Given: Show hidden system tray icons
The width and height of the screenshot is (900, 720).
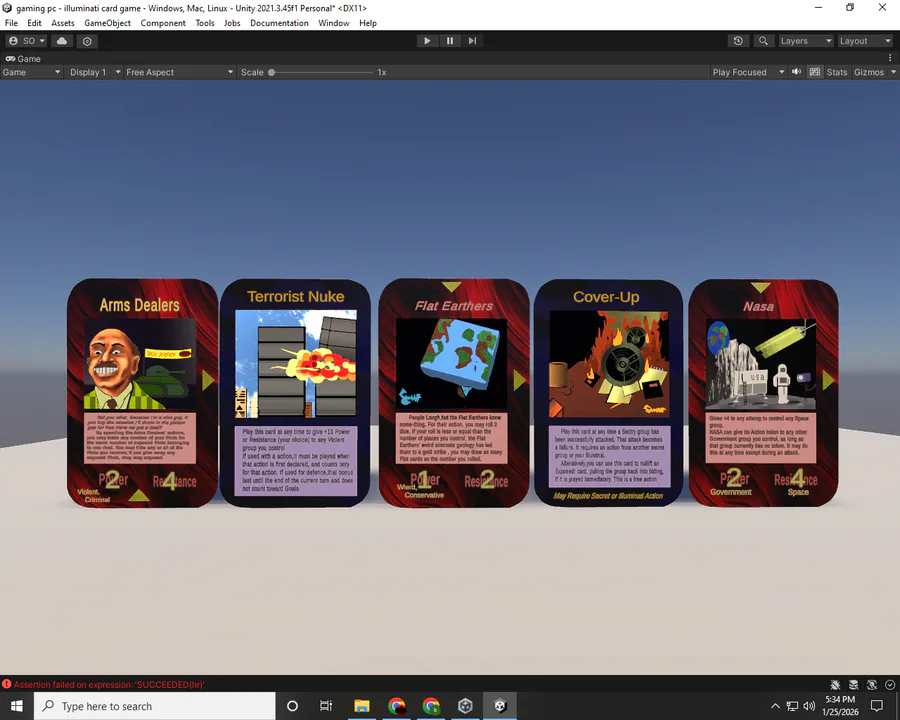Looking at the screenshot, I should (775, 706).
